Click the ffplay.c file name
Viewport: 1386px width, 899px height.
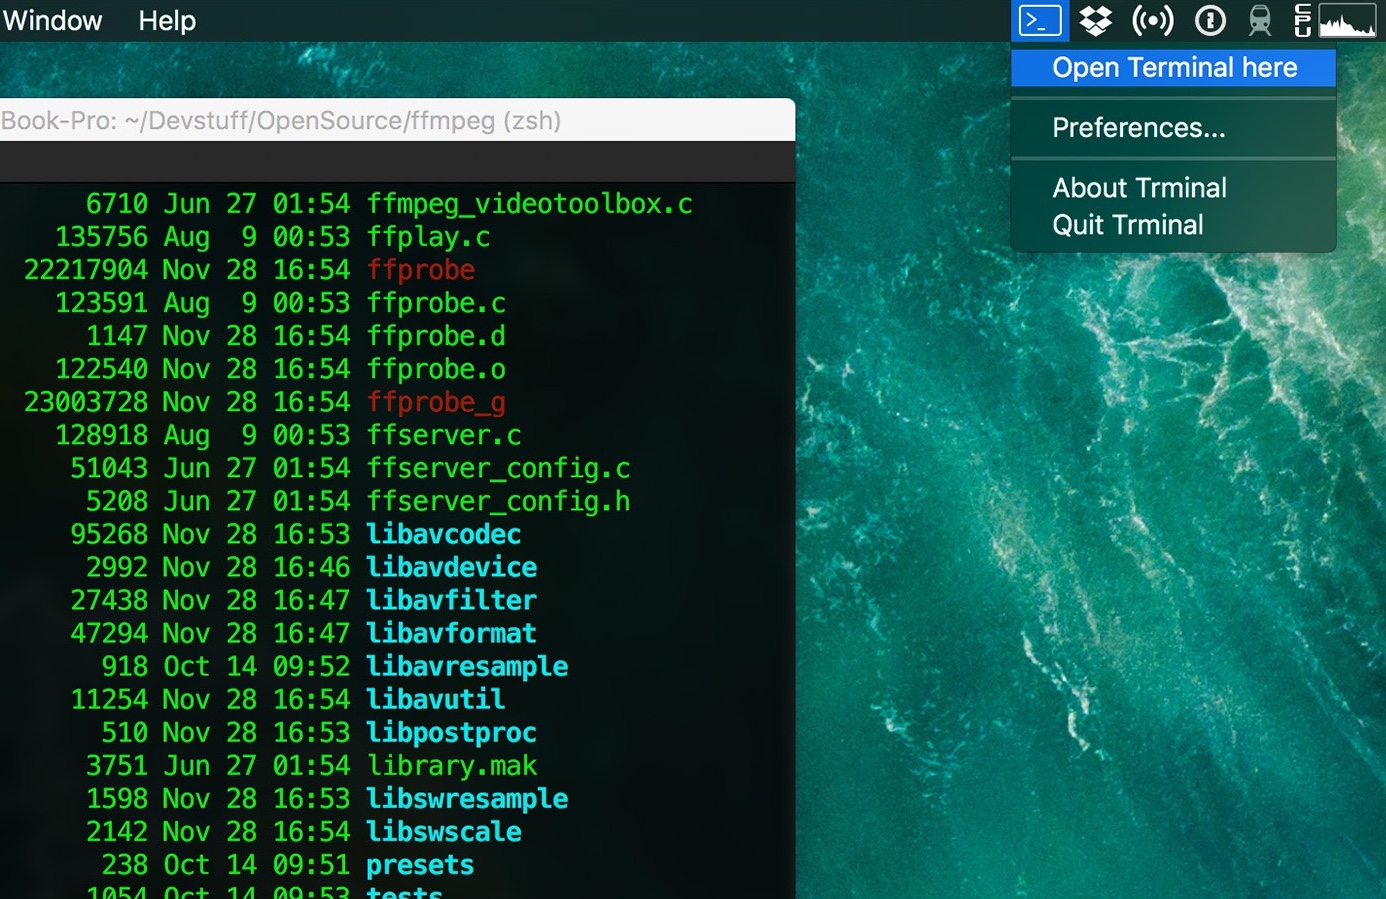[428, 237]
